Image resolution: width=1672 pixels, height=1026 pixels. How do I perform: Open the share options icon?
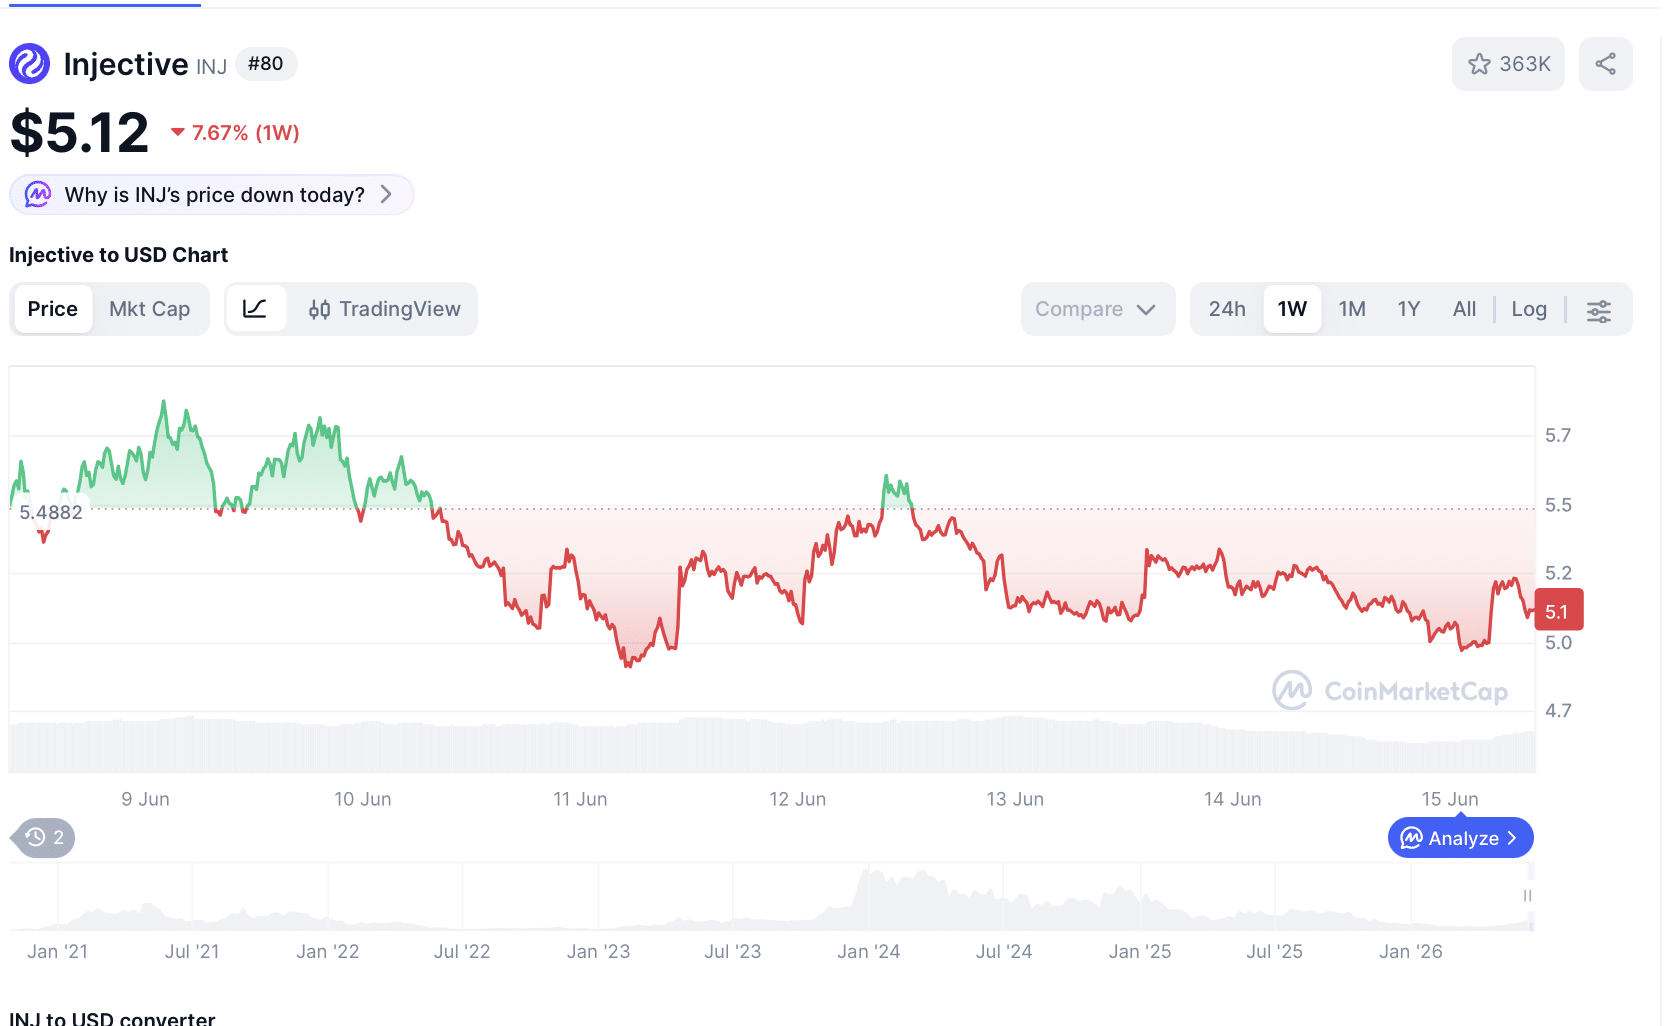[1606, 64]
